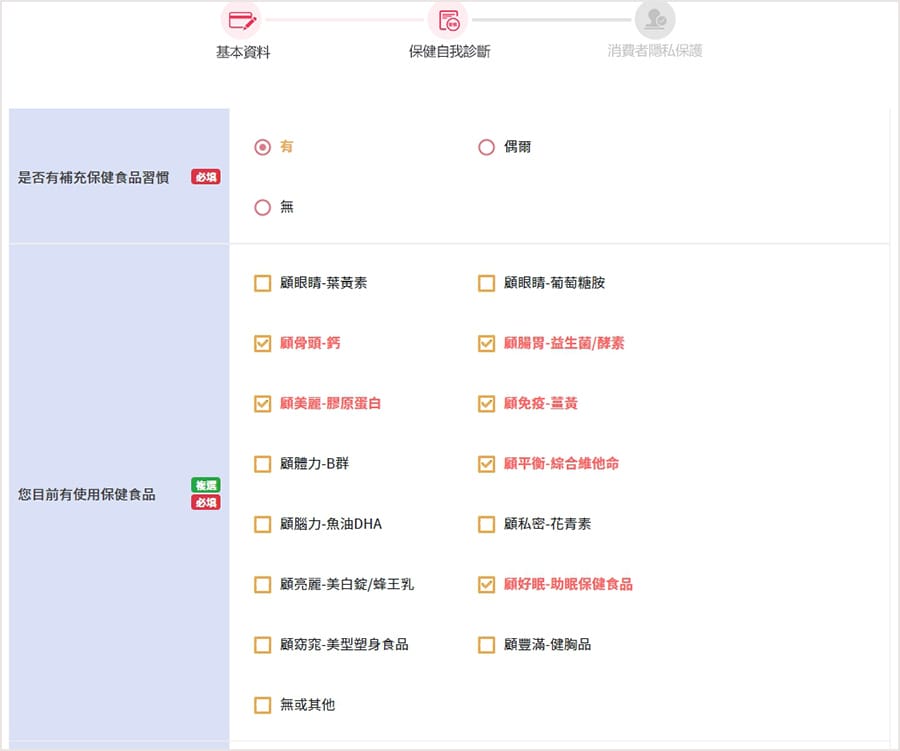
Task: Check the 顧眼睛-葡萄糖胺 checkbox
Action: click(x=486, y=283)
